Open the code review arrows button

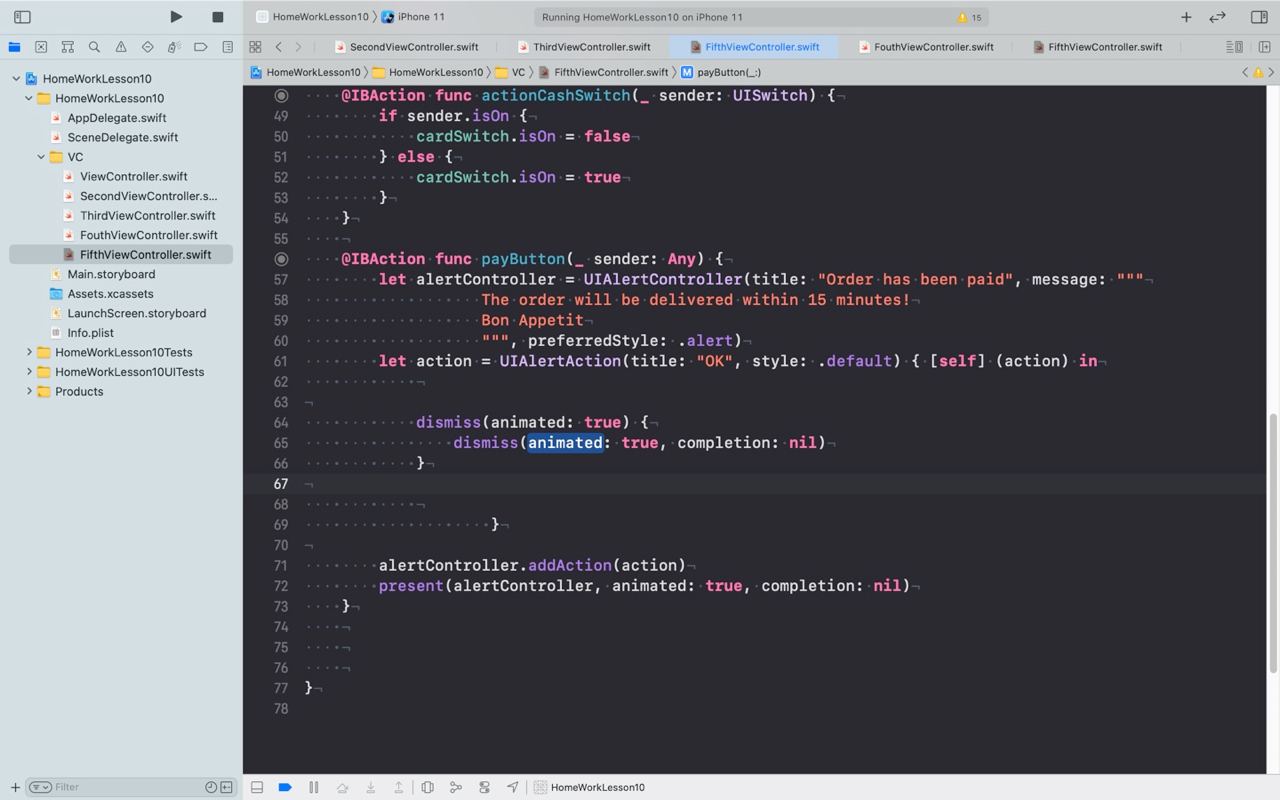click(x=1217, y=17)
